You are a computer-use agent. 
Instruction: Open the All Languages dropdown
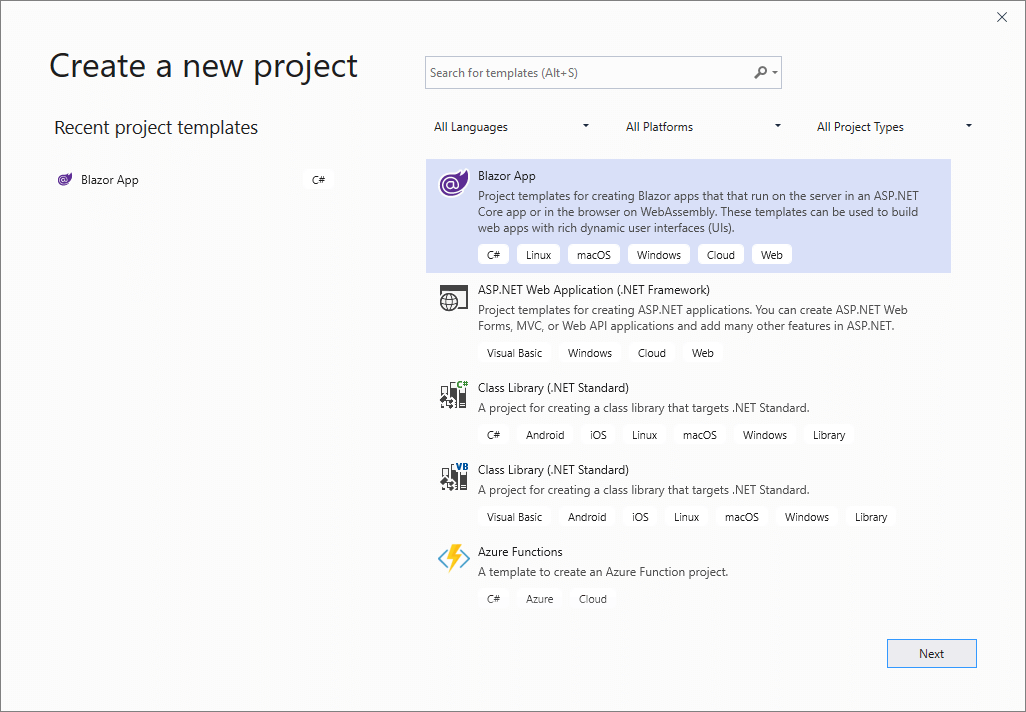point(511,127)
